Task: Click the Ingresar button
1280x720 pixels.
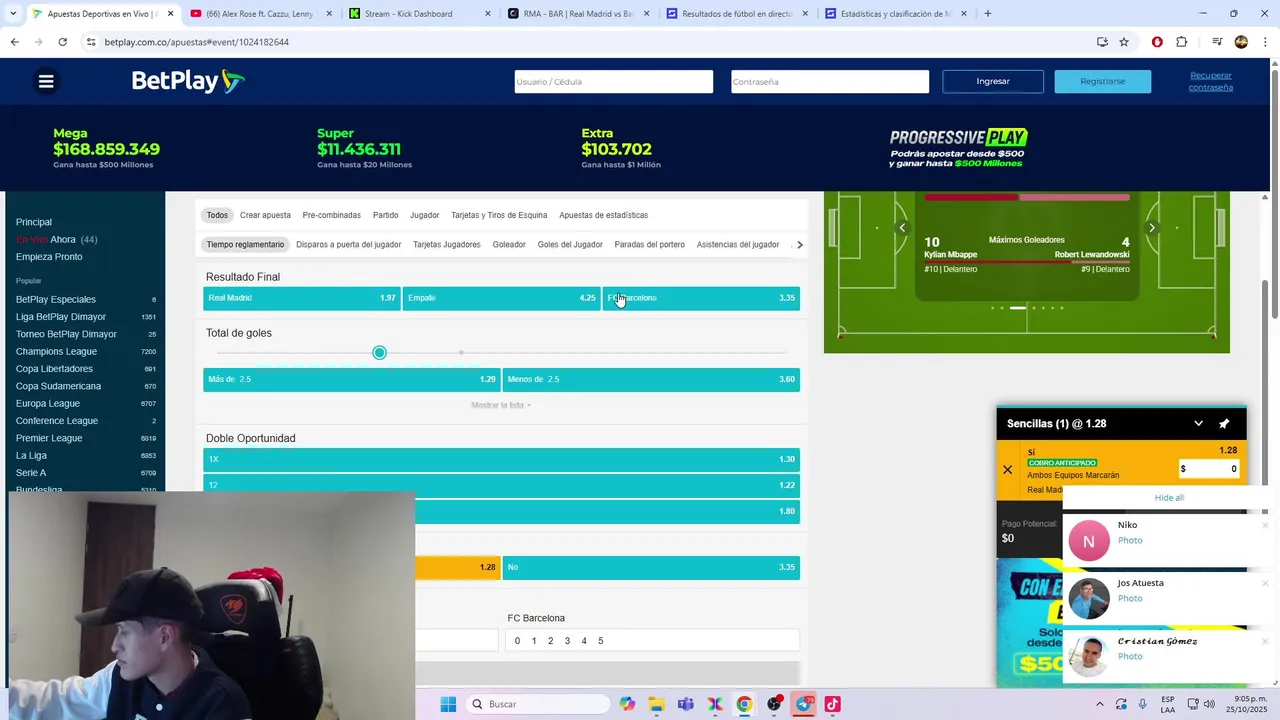Action: coord(993,81)
